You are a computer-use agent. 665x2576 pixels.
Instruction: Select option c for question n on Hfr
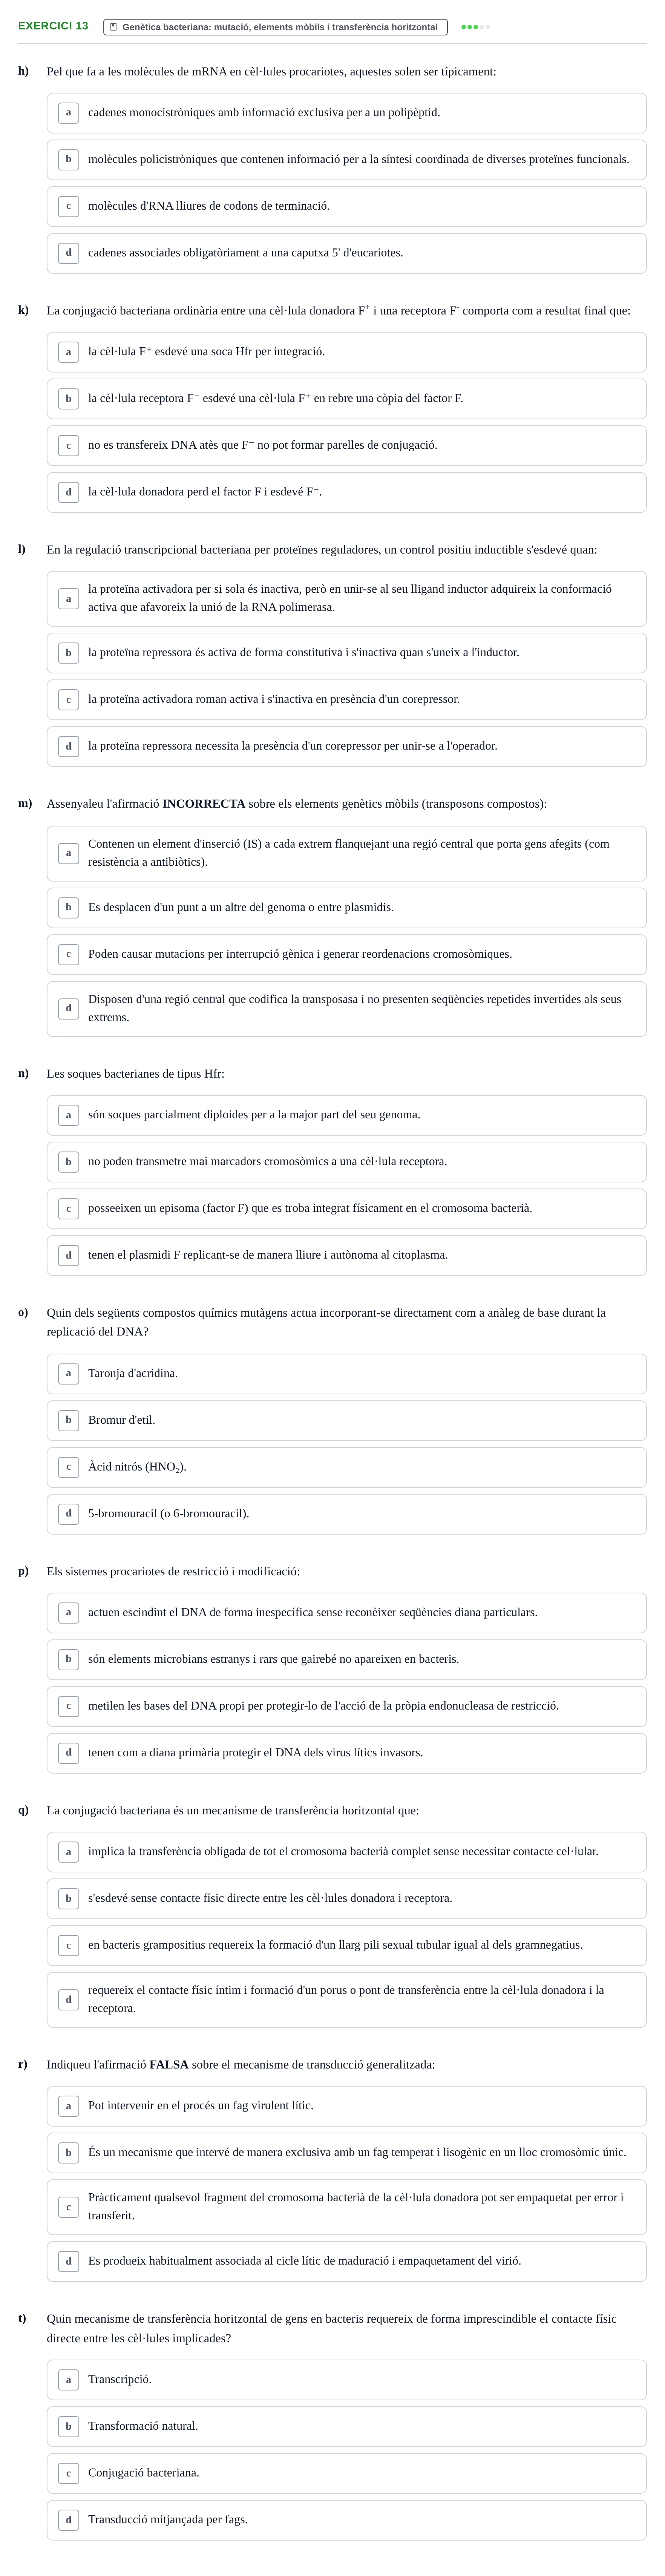(346, 1209)
